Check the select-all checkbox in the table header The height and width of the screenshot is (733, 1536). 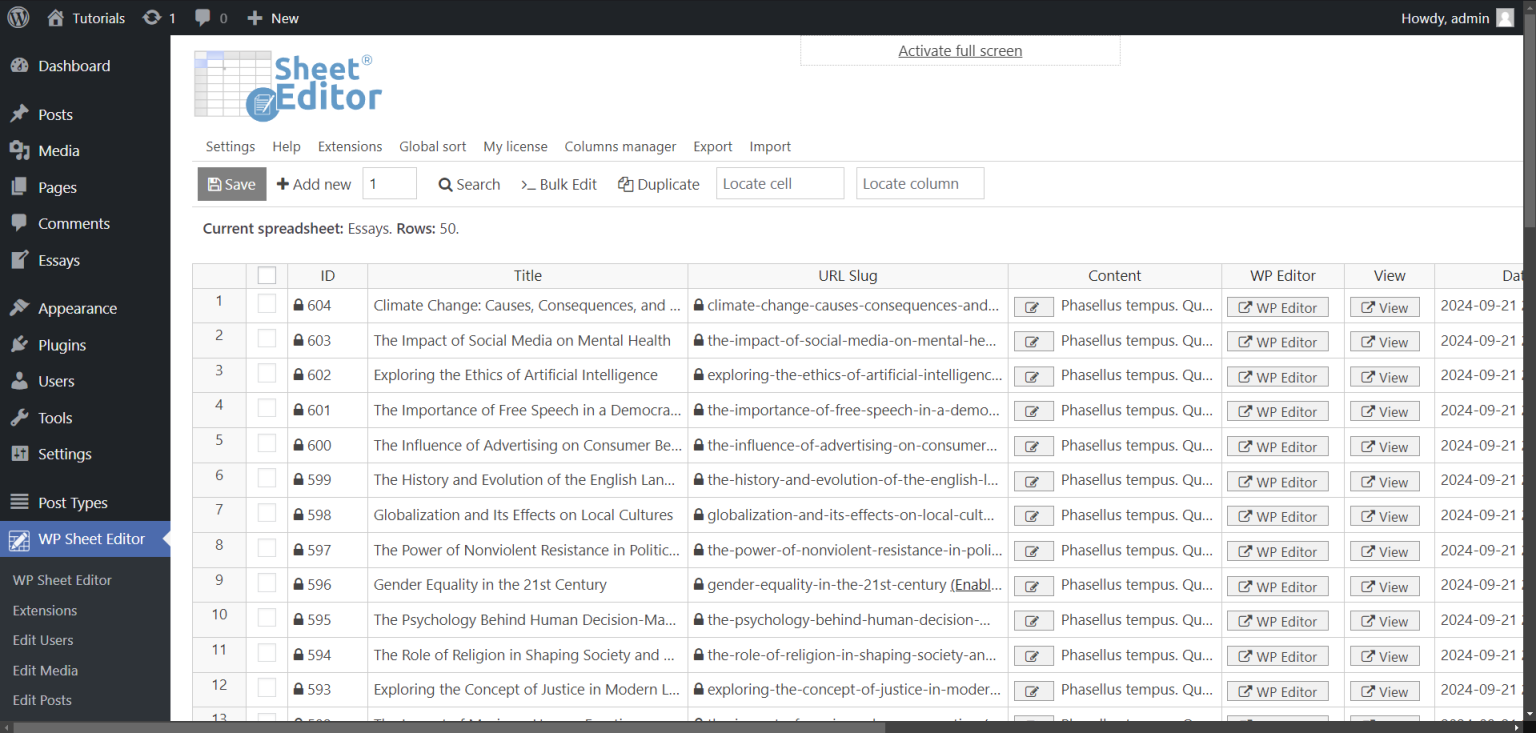pos(266,275)
